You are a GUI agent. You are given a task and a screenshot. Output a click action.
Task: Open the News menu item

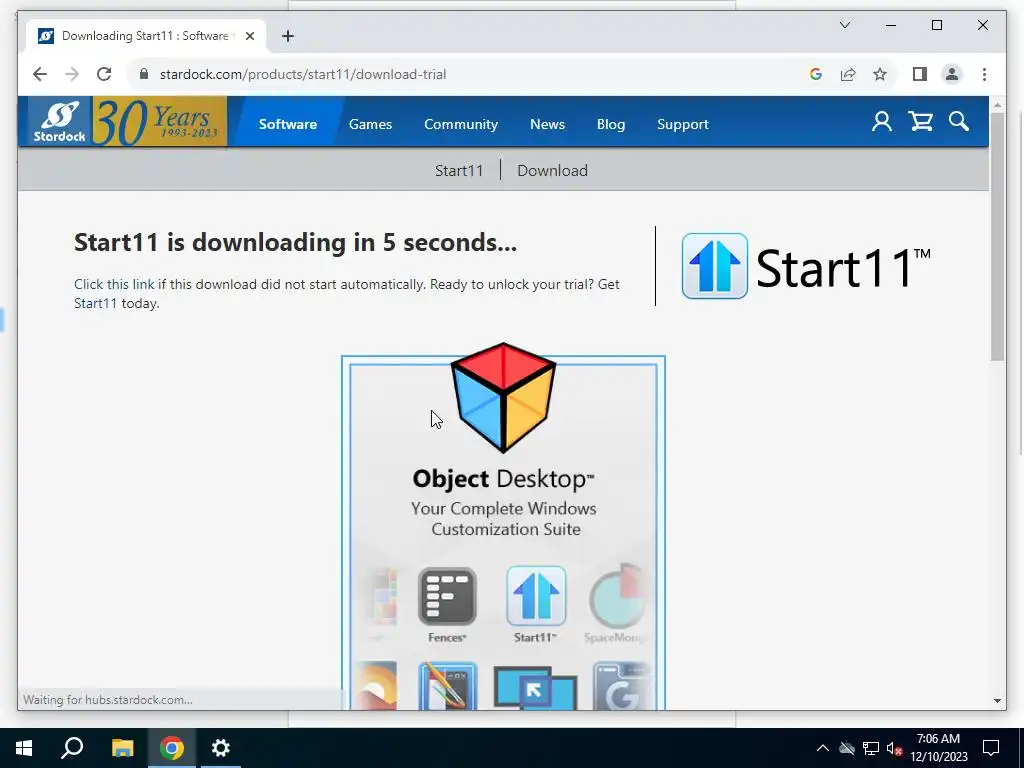pos(547,124)
